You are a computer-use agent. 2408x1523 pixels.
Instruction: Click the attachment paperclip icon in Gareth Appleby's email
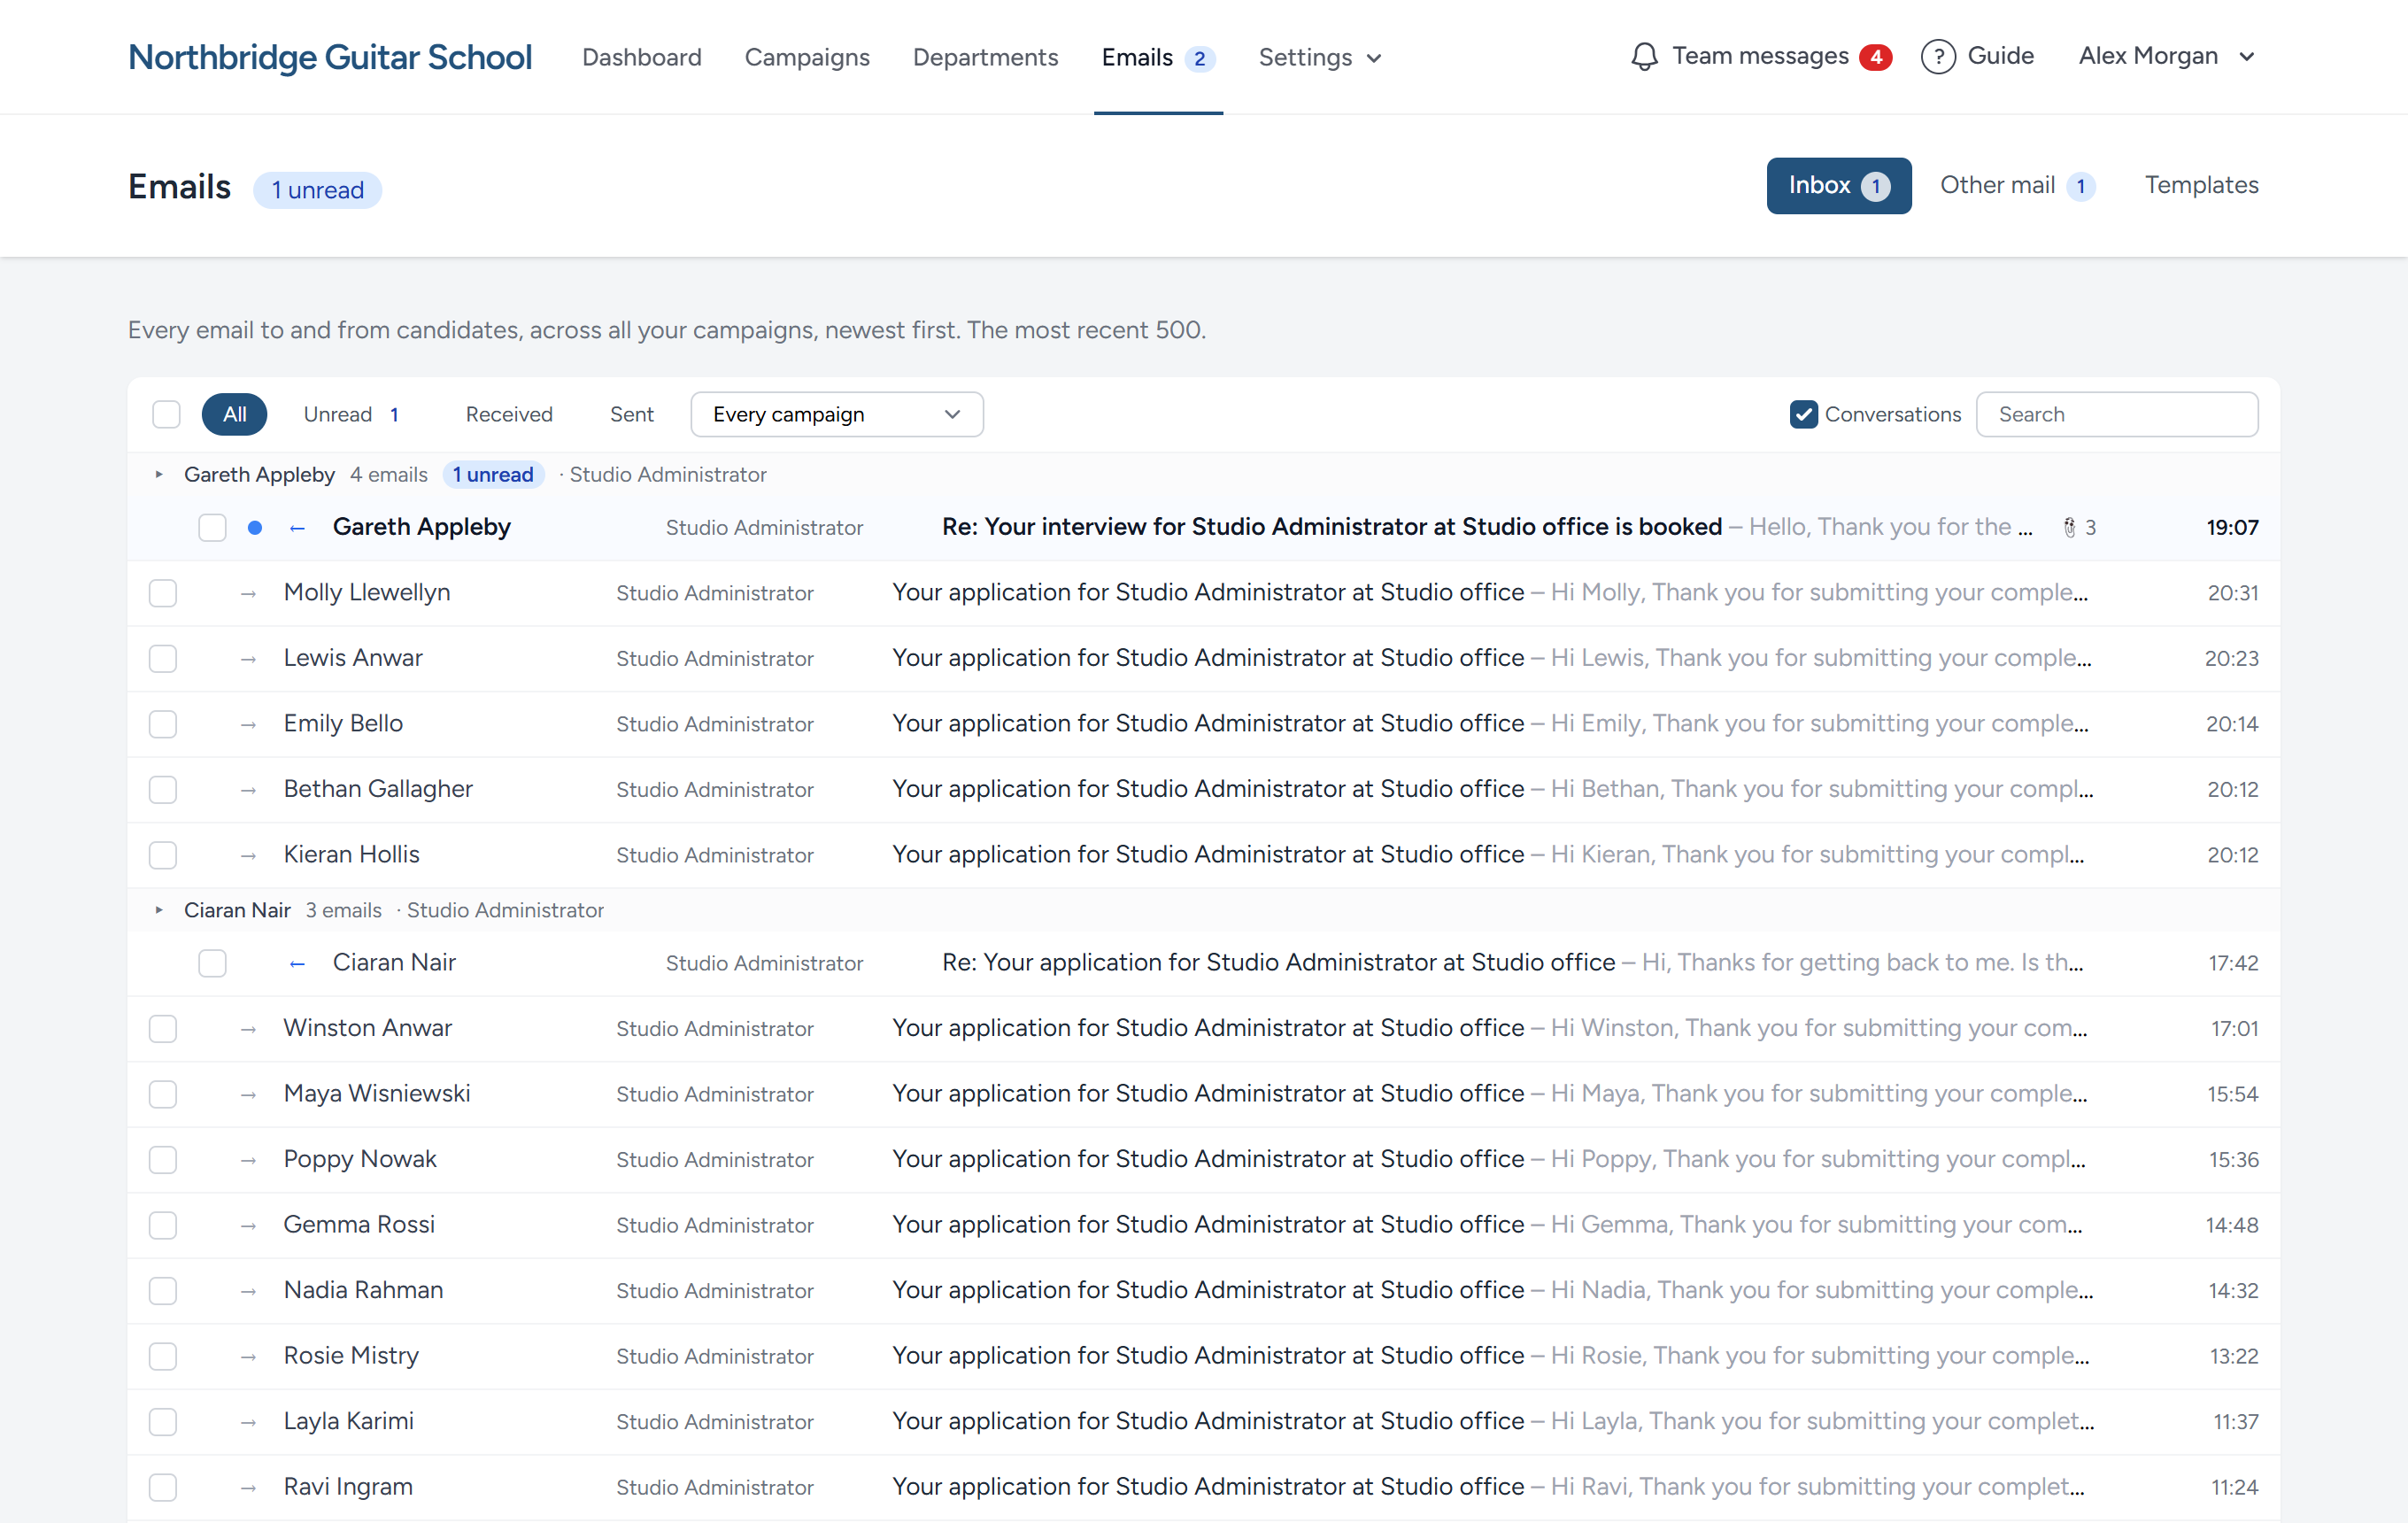(2069, 528)
